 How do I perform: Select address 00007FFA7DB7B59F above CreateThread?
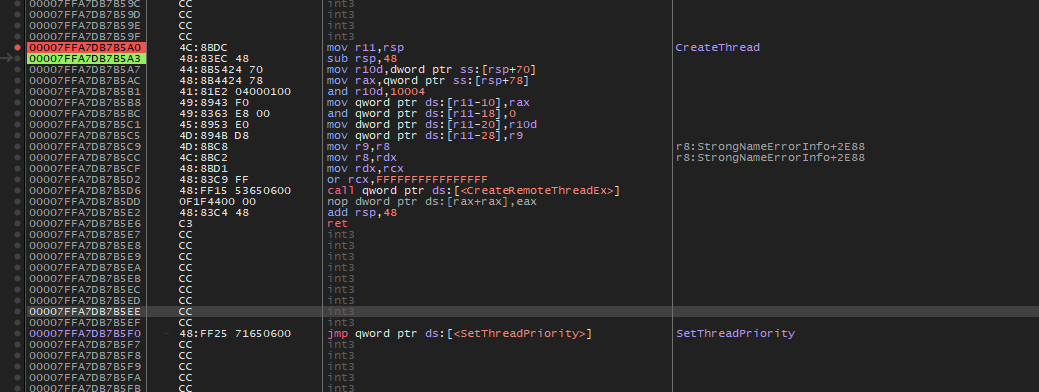point(85,36)
